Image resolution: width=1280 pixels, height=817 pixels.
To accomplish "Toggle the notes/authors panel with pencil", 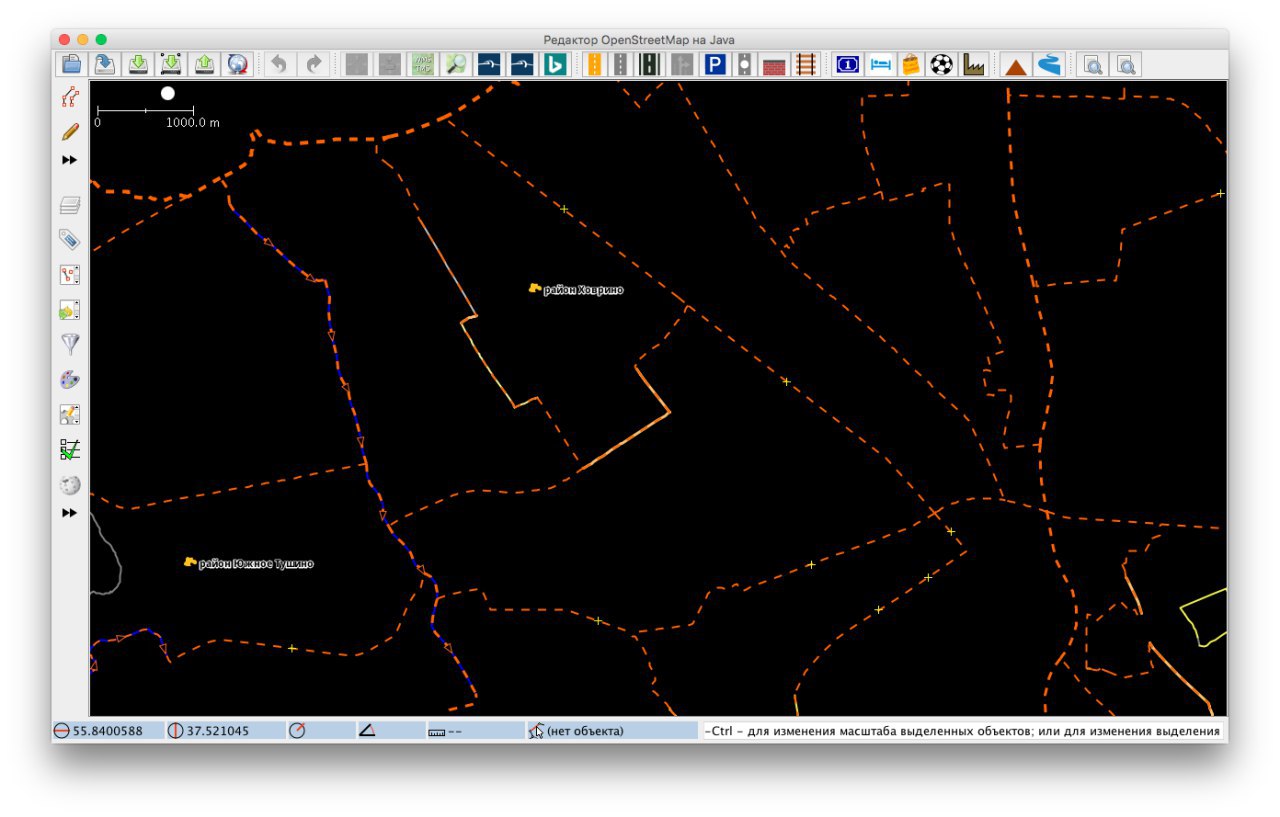I will pos(69,414).
